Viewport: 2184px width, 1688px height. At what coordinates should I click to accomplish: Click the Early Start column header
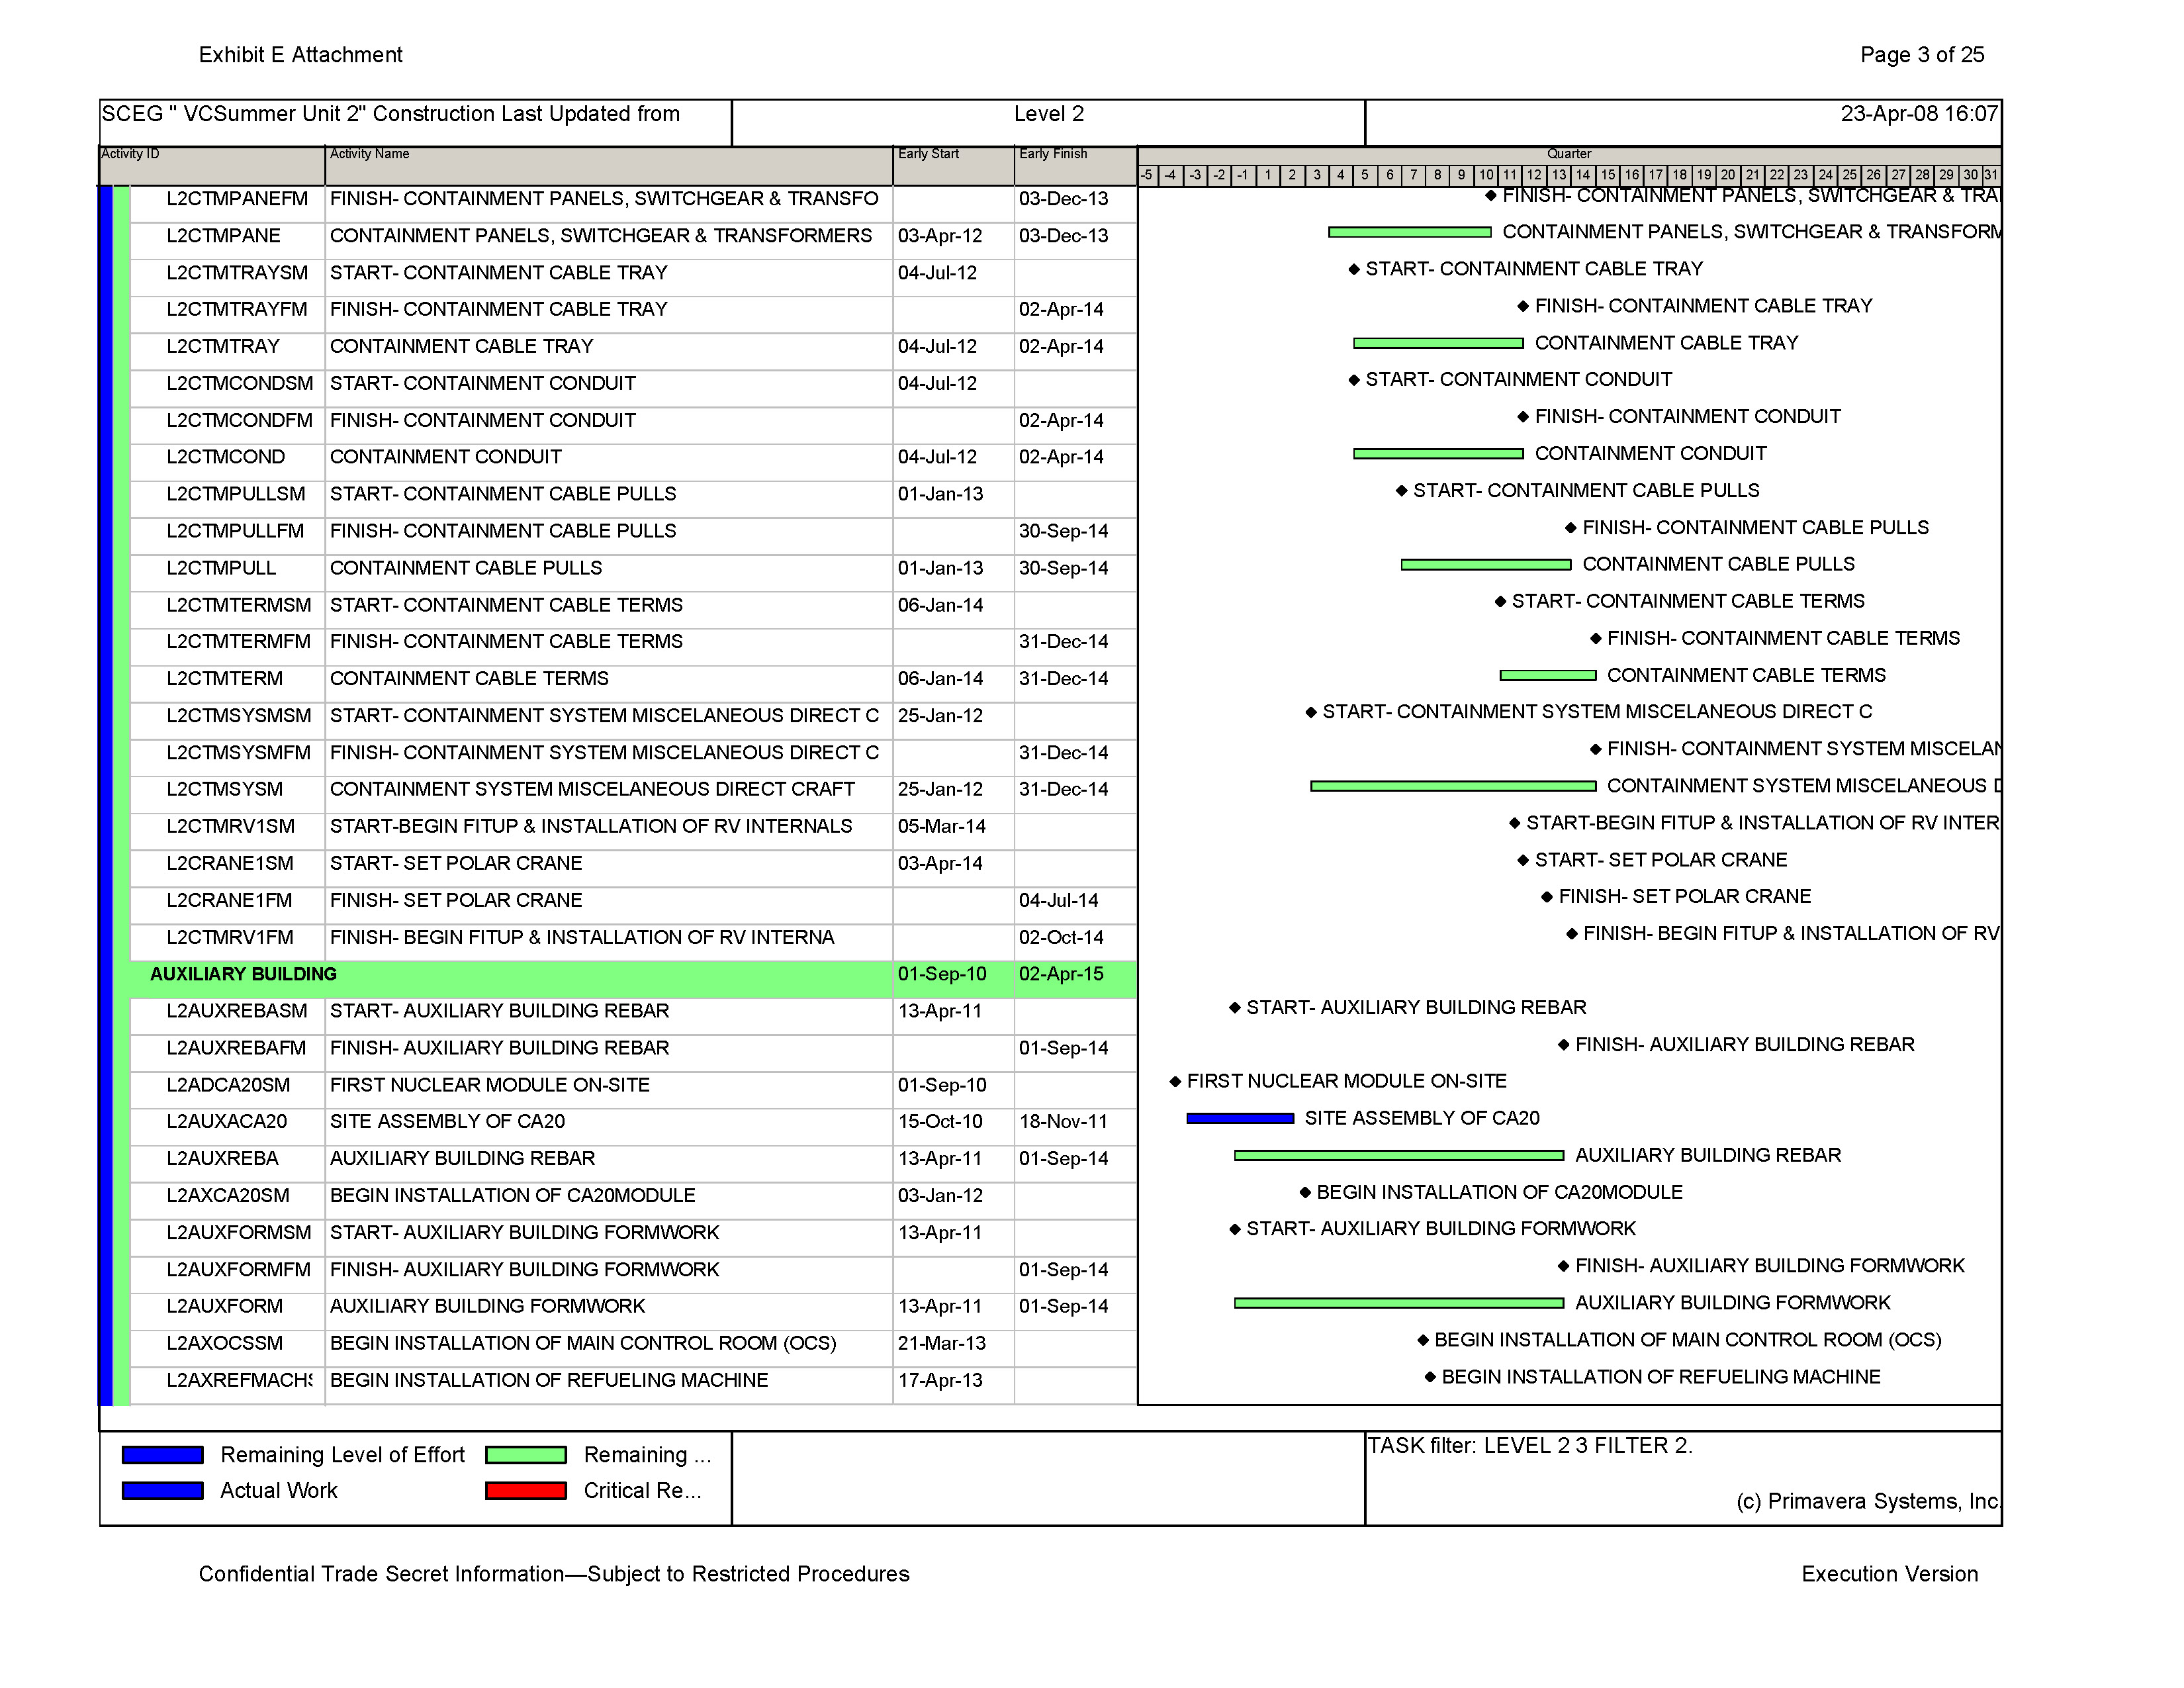point(954,165)
